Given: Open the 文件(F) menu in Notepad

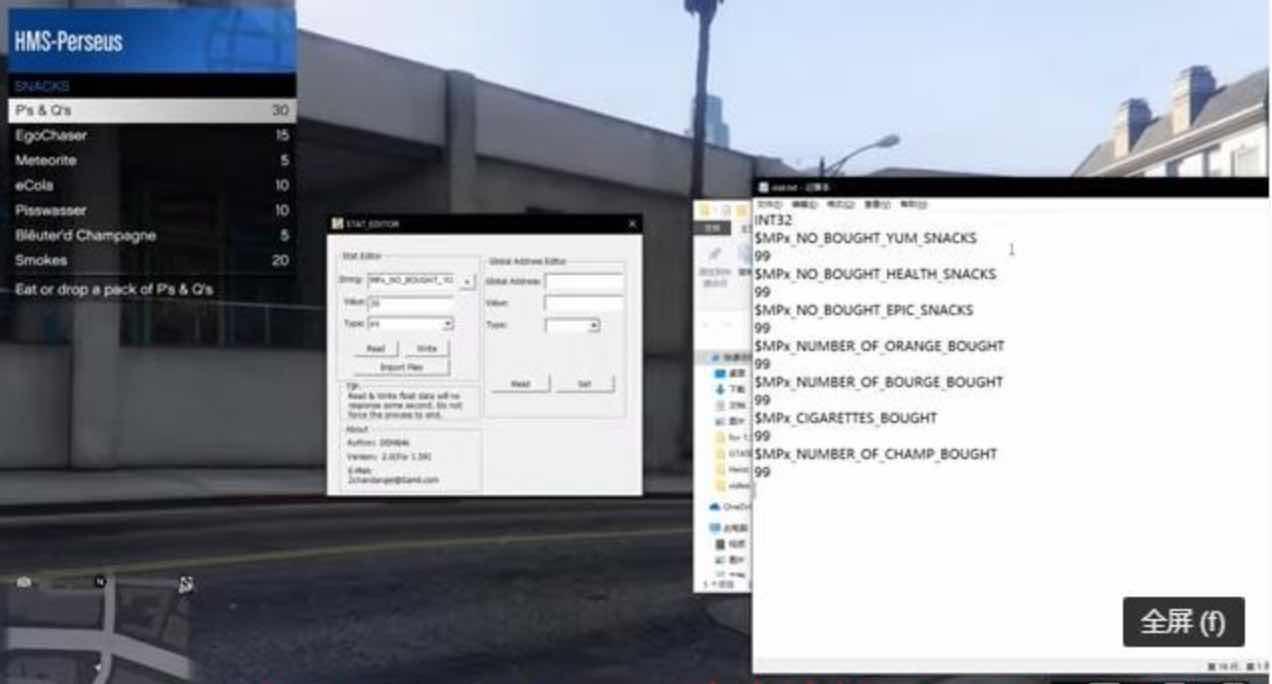Looking at the screenshot, I should click(770, 204).
